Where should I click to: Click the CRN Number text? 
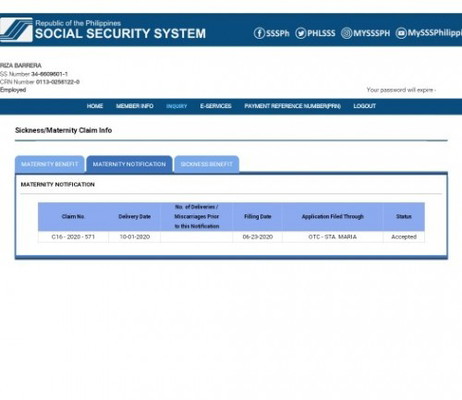(40, 82)
